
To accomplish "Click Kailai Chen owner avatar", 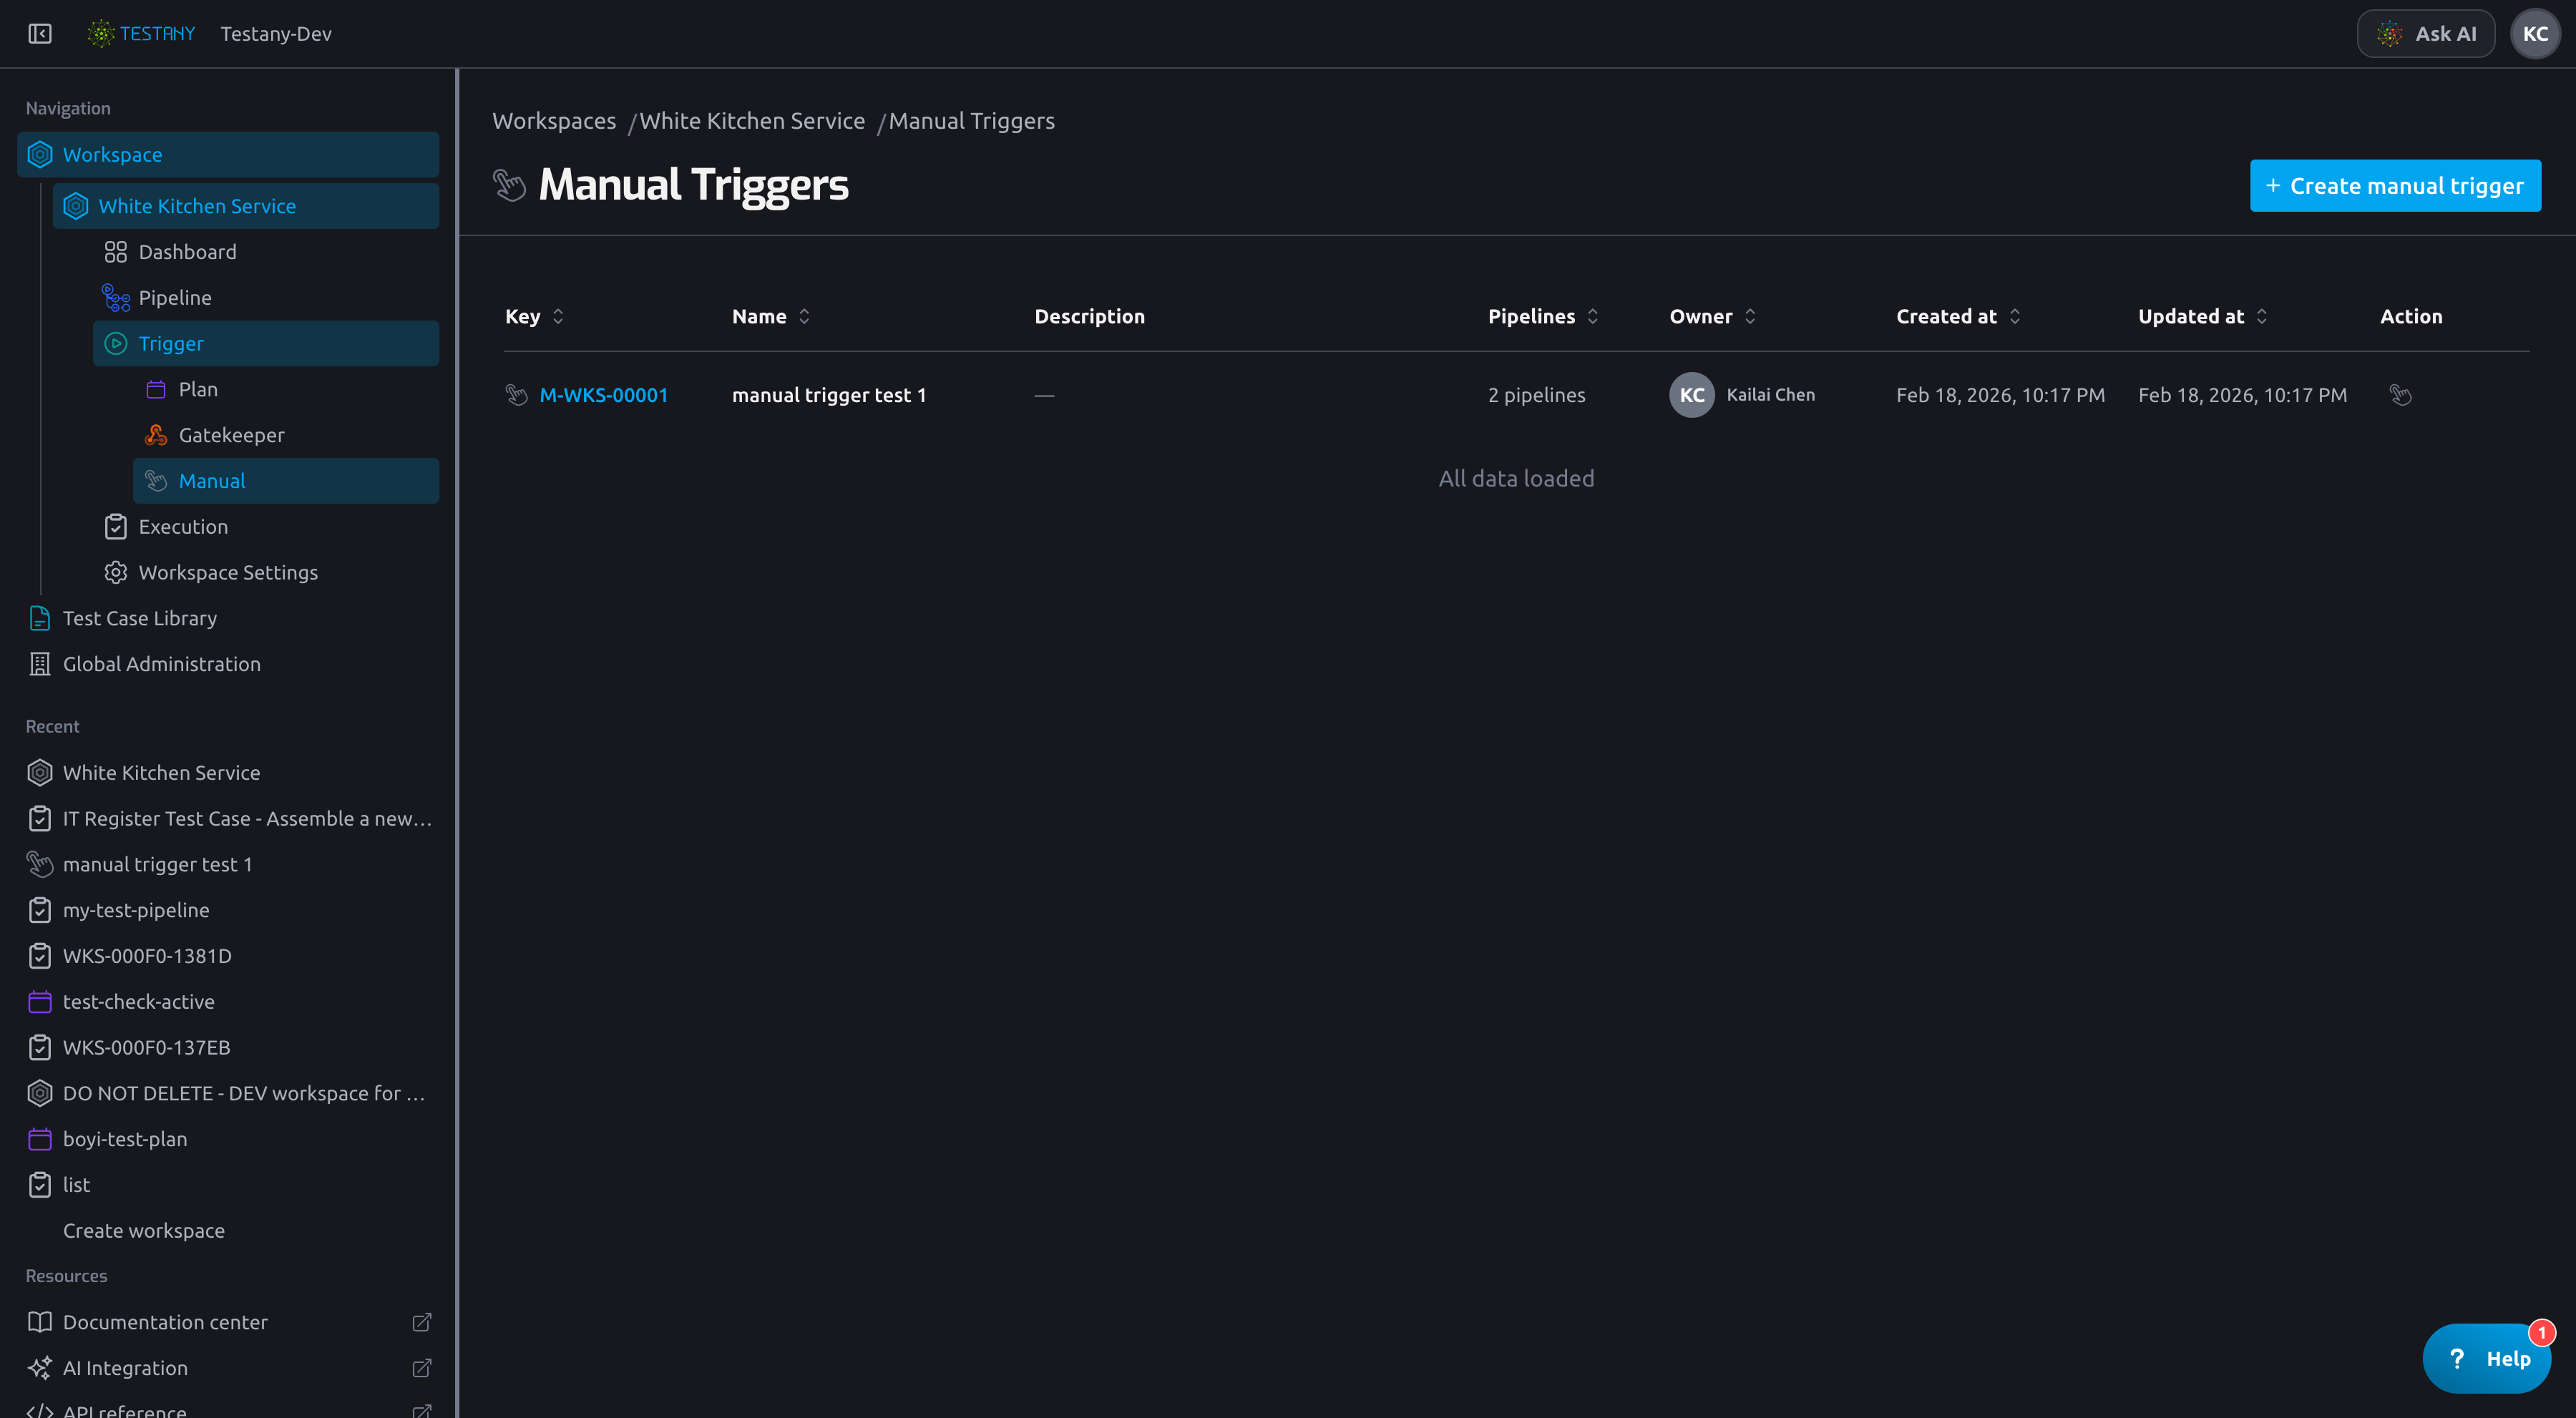I will [1692, 395].
